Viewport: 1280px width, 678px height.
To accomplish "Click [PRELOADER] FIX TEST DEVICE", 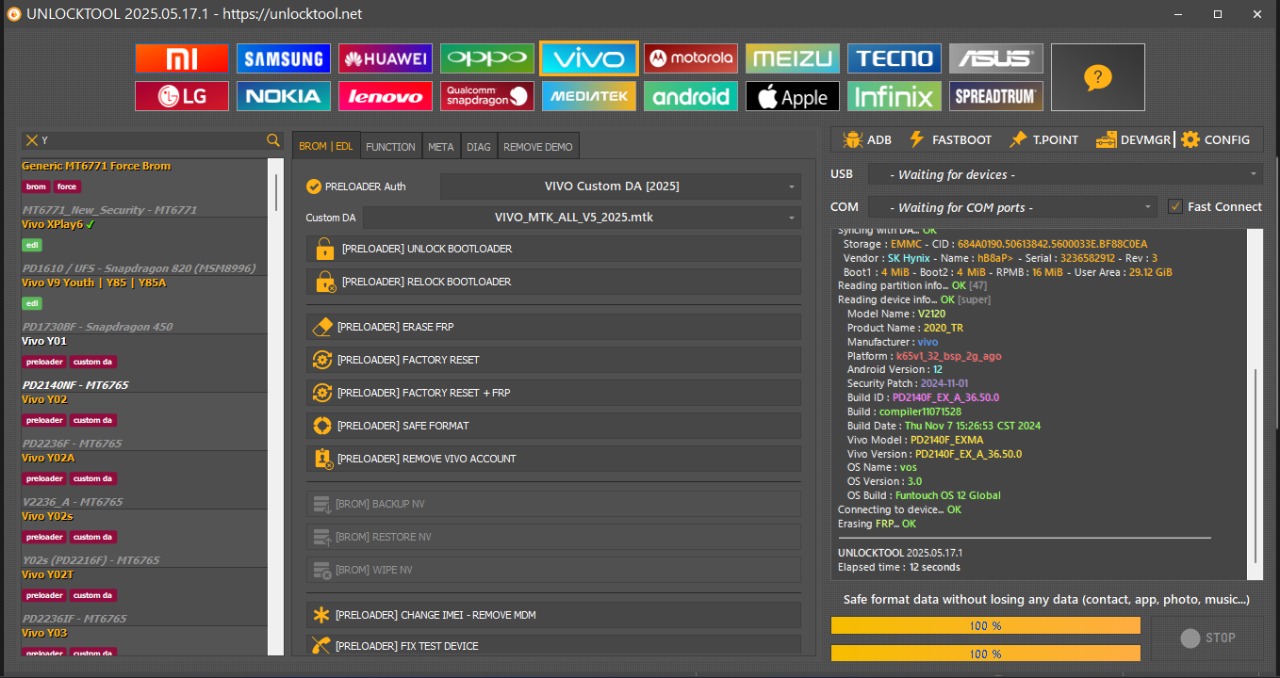I will coord(554,646).
